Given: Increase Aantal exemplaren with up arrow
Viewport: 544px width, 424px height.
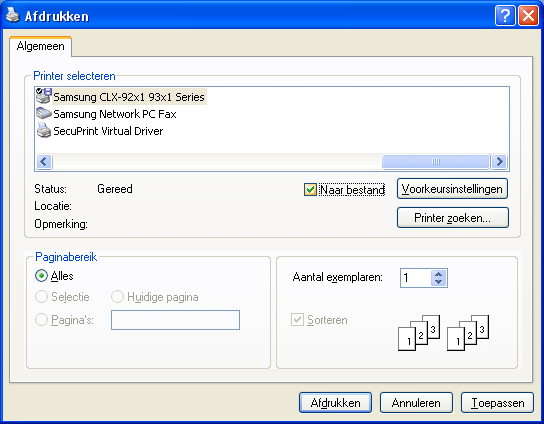Looking at the screenshot, I should click(439, 274).
